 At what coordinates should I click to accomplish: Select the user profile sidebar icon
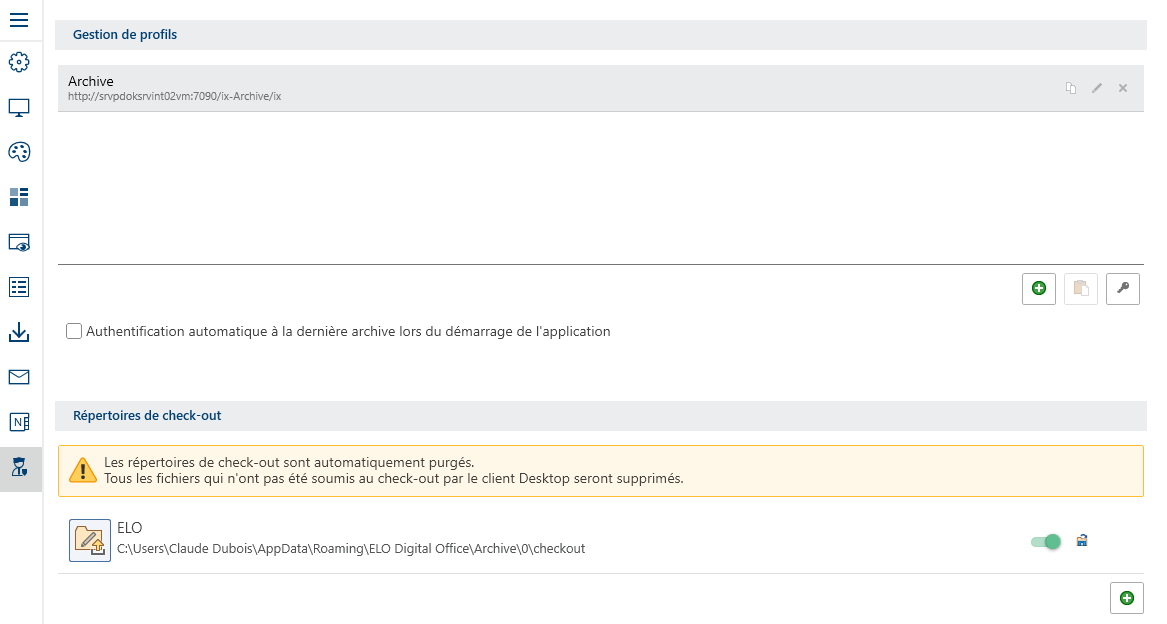click(x=19, y=467)
